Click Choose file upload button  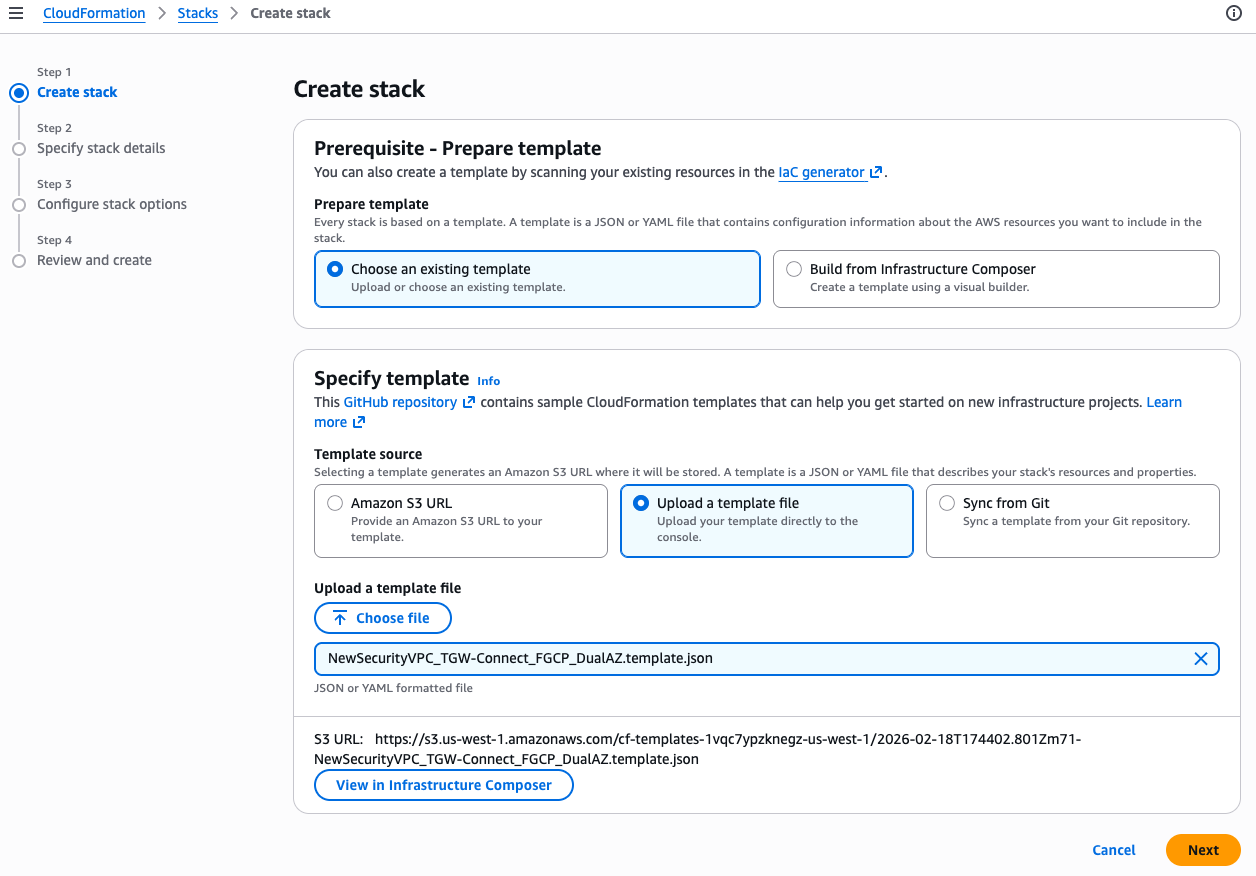[x=382, y=618]
